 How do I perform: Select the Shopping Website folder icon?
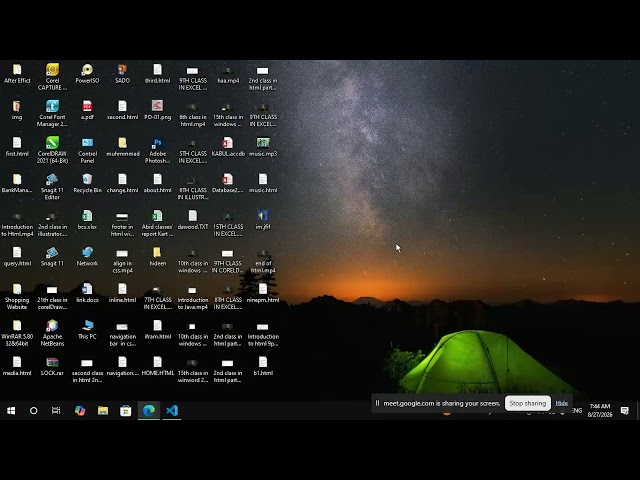17,296
